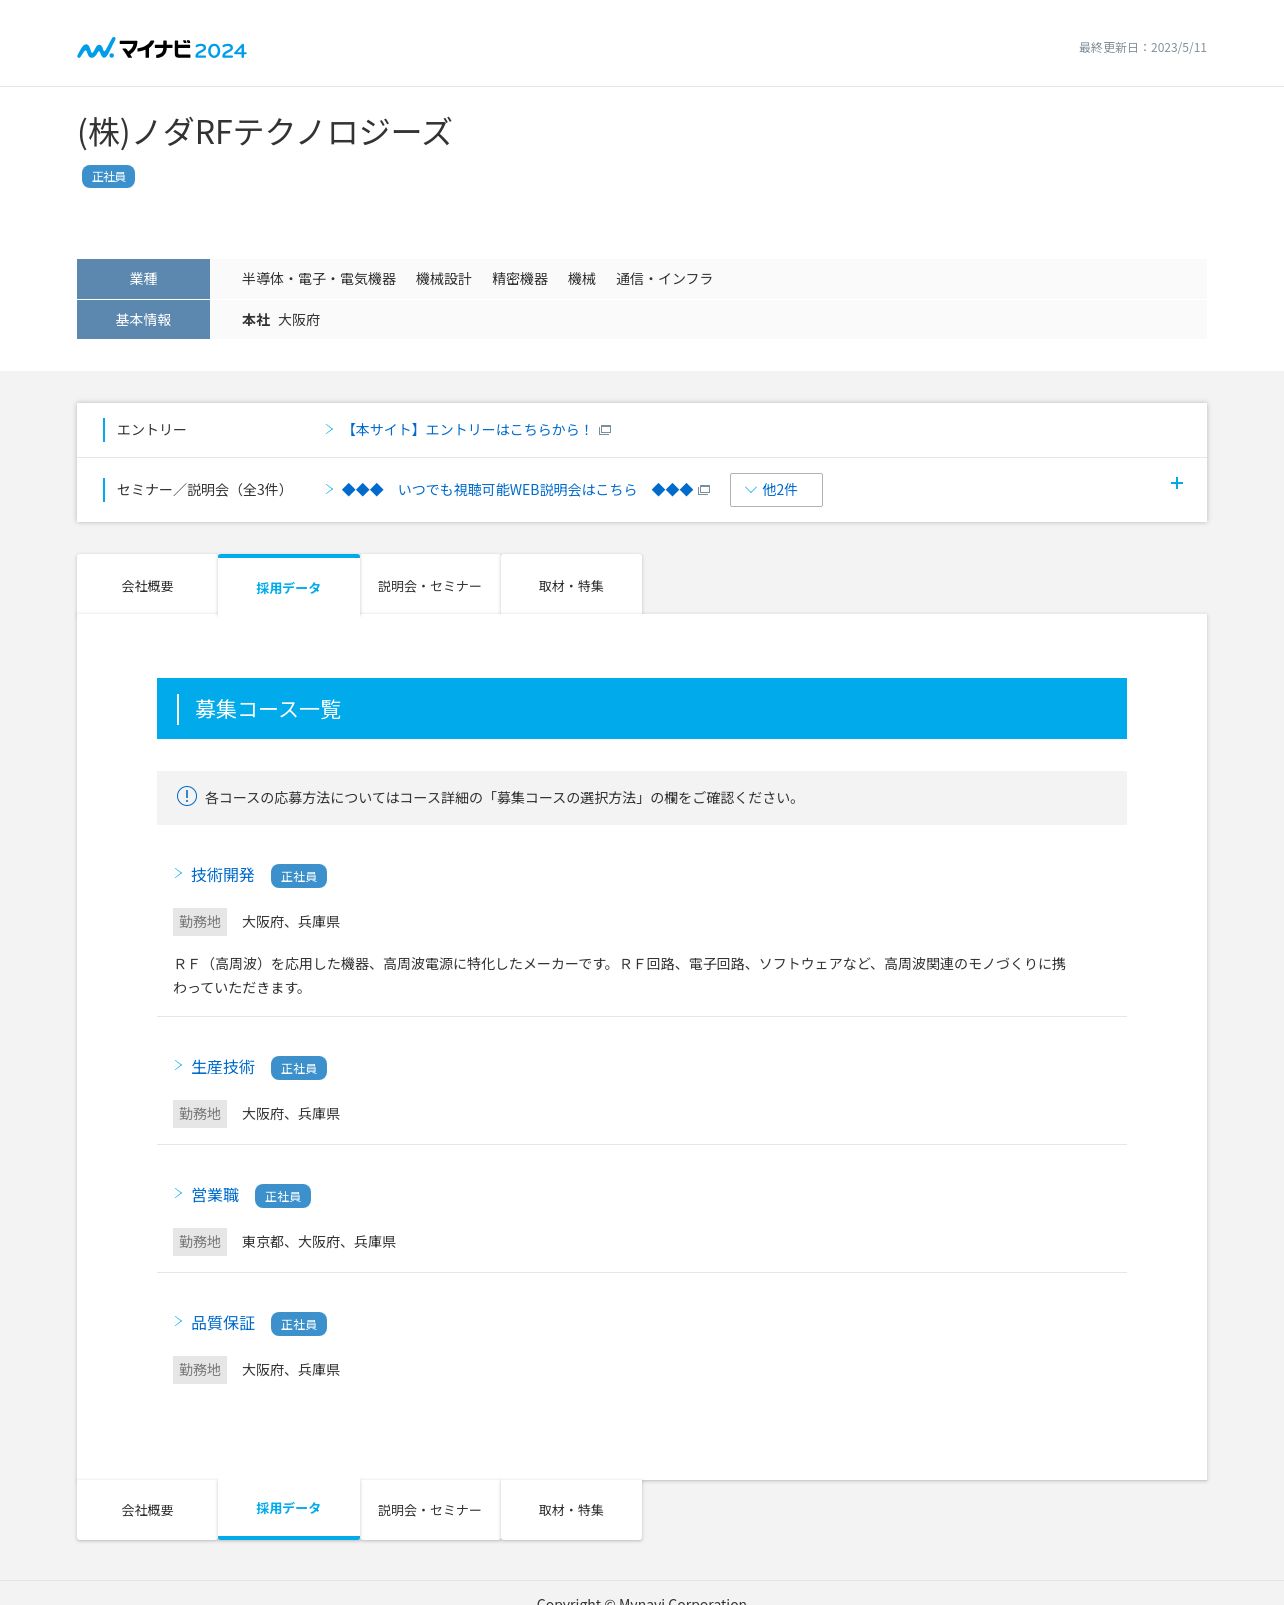
Task: Click the arrow icon before 品質保証
Action: pyautogui.click(x=178, y=1322)
